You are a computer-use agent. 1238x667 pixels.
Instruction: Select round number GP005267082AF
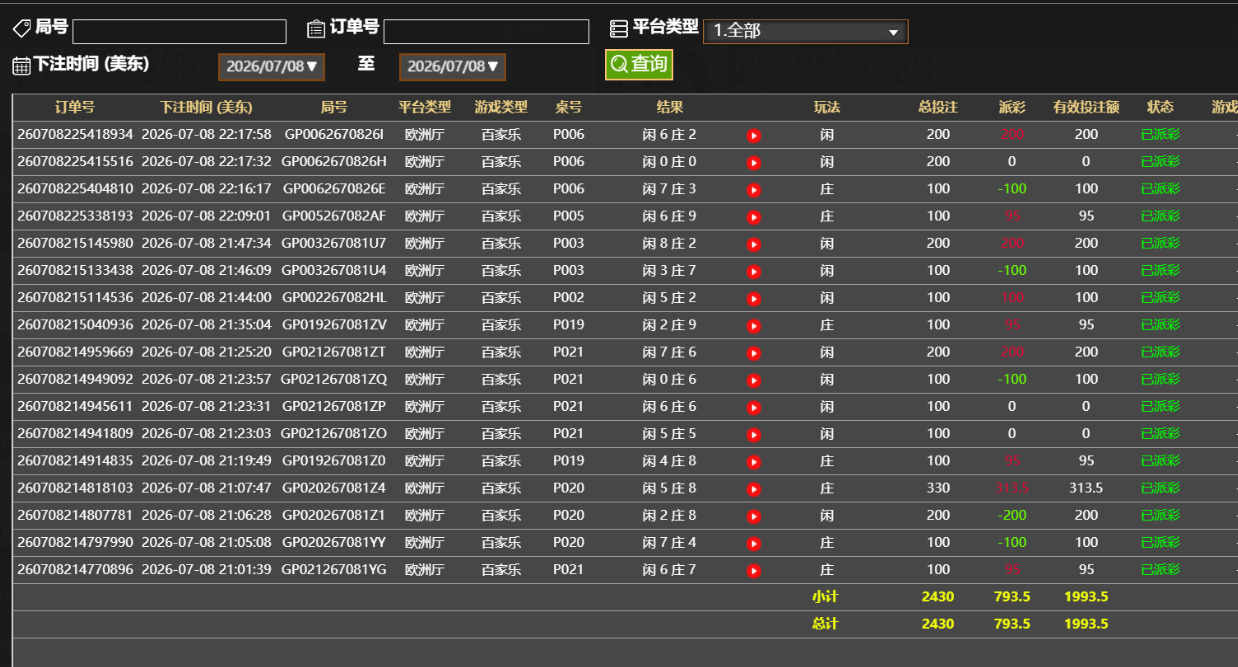point(334,216)
